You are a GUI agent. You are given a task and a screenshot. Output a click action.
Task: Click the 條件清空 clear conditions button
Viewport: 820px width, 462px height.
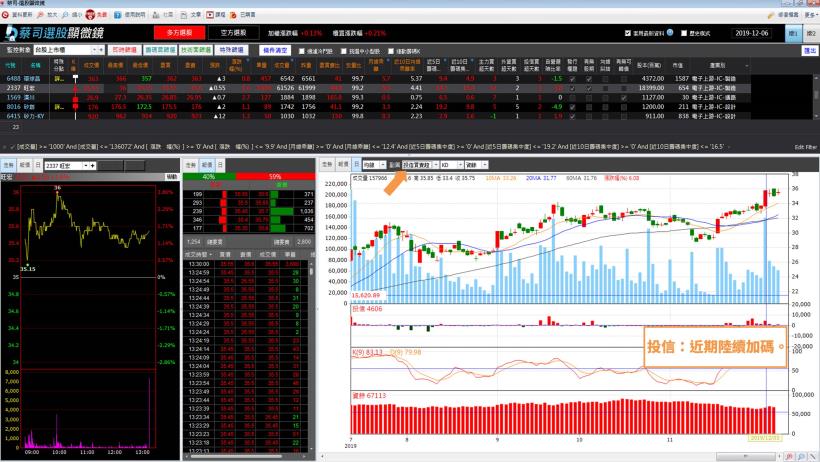click(275, 50)
